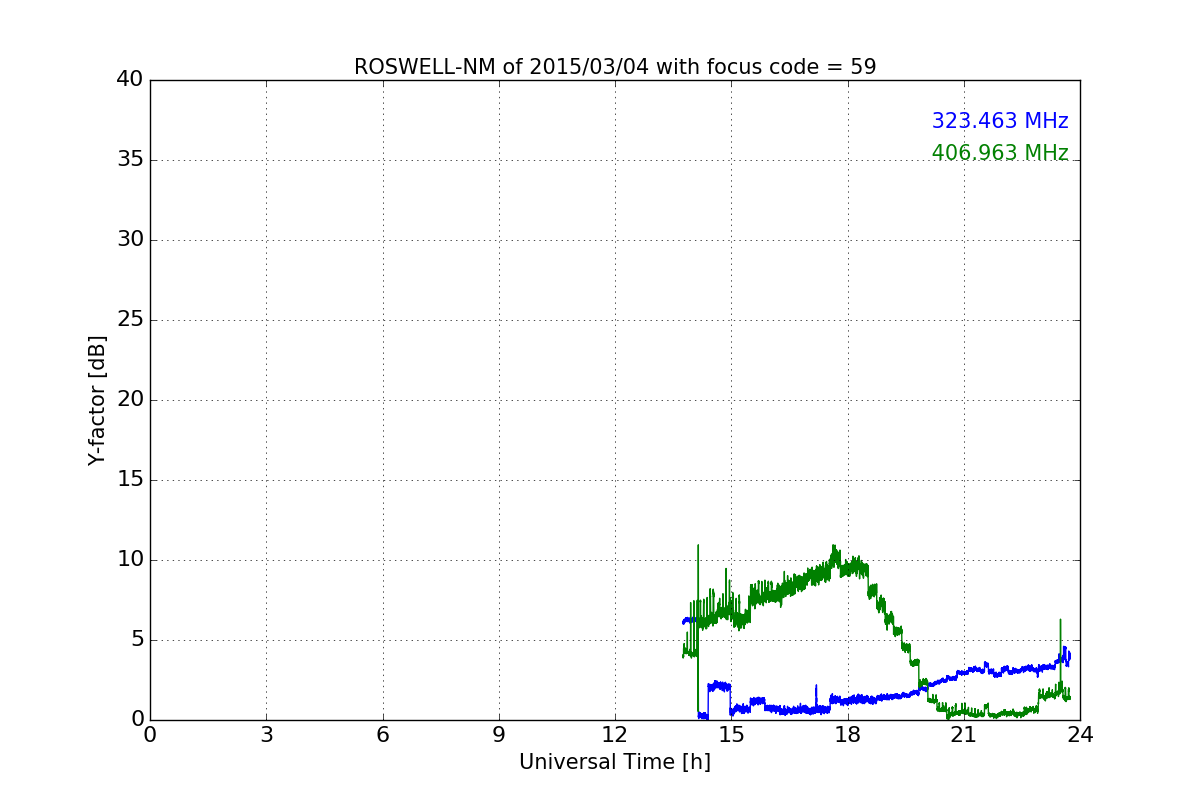Click the 'Y-factor [dB]' axis label
Screen dimensions: 1200x800
(97, 400)
